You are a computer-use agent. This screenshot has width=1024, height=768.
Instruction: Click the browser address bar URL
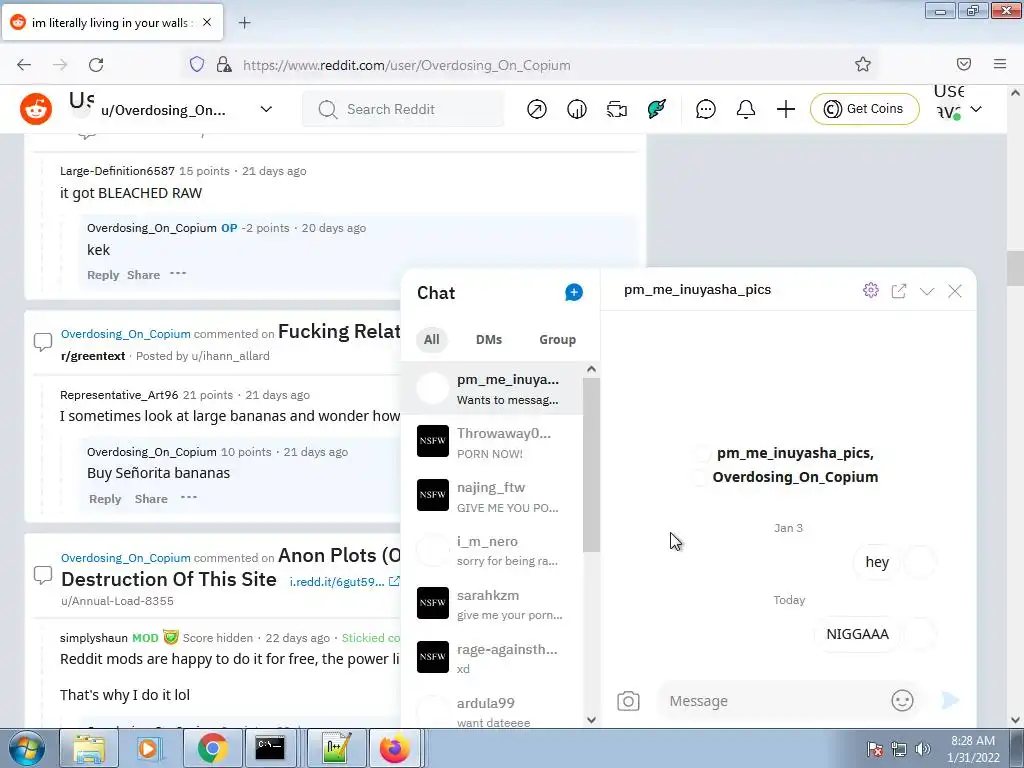(x=406, y=65)
